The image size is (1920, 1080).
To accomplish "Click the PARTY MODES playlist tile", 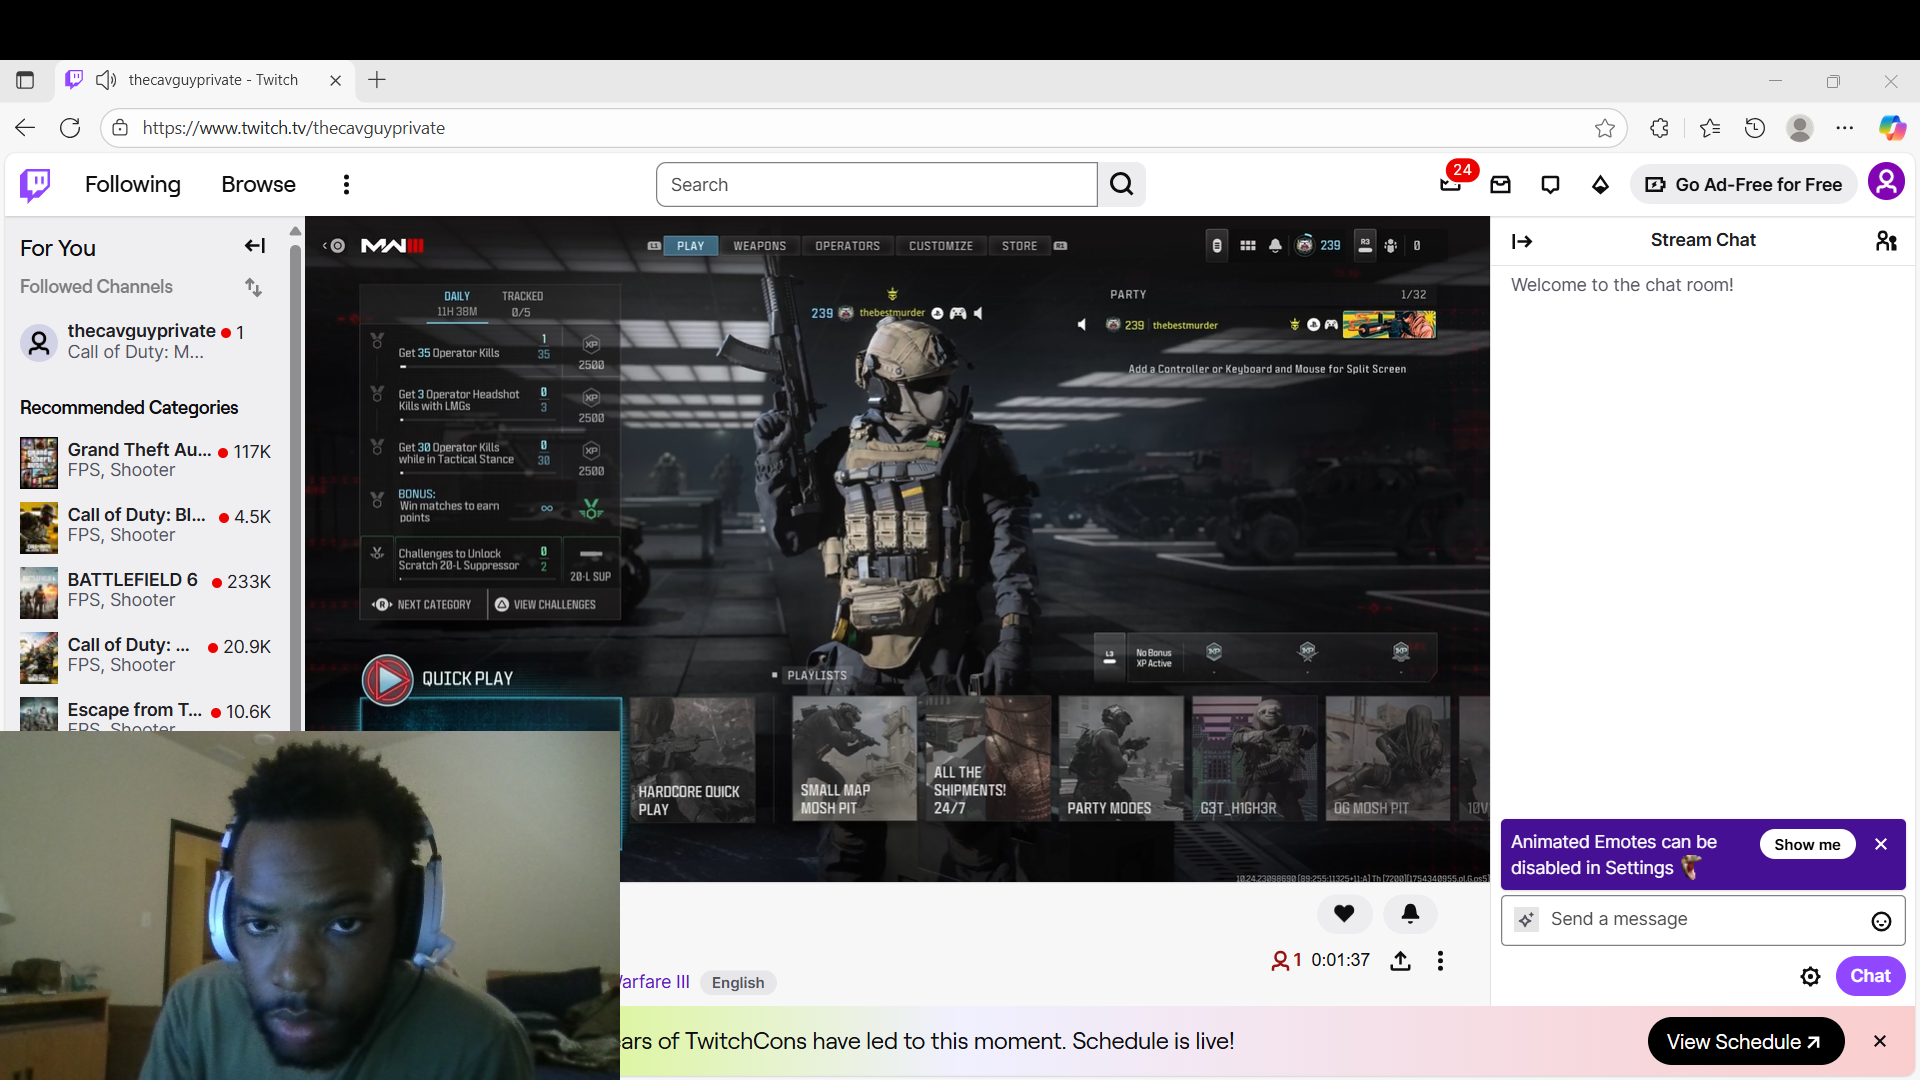I will 1120,760.
